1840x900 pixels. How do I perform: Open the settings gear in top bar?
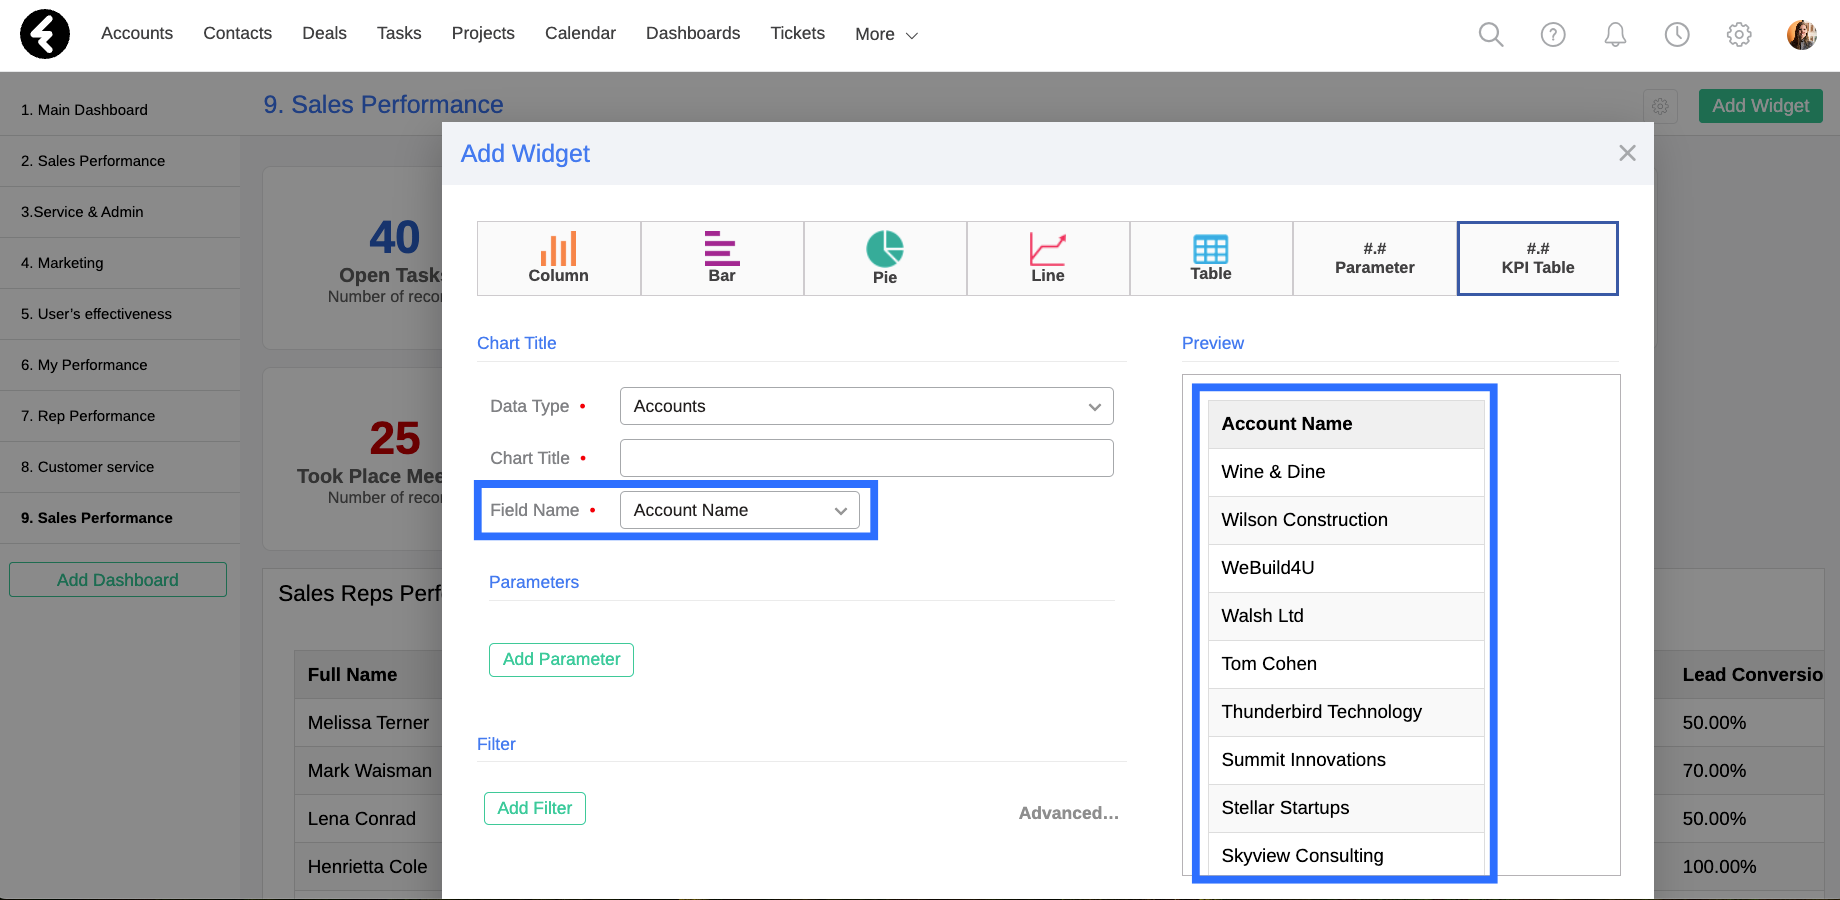coord(1739,34)
